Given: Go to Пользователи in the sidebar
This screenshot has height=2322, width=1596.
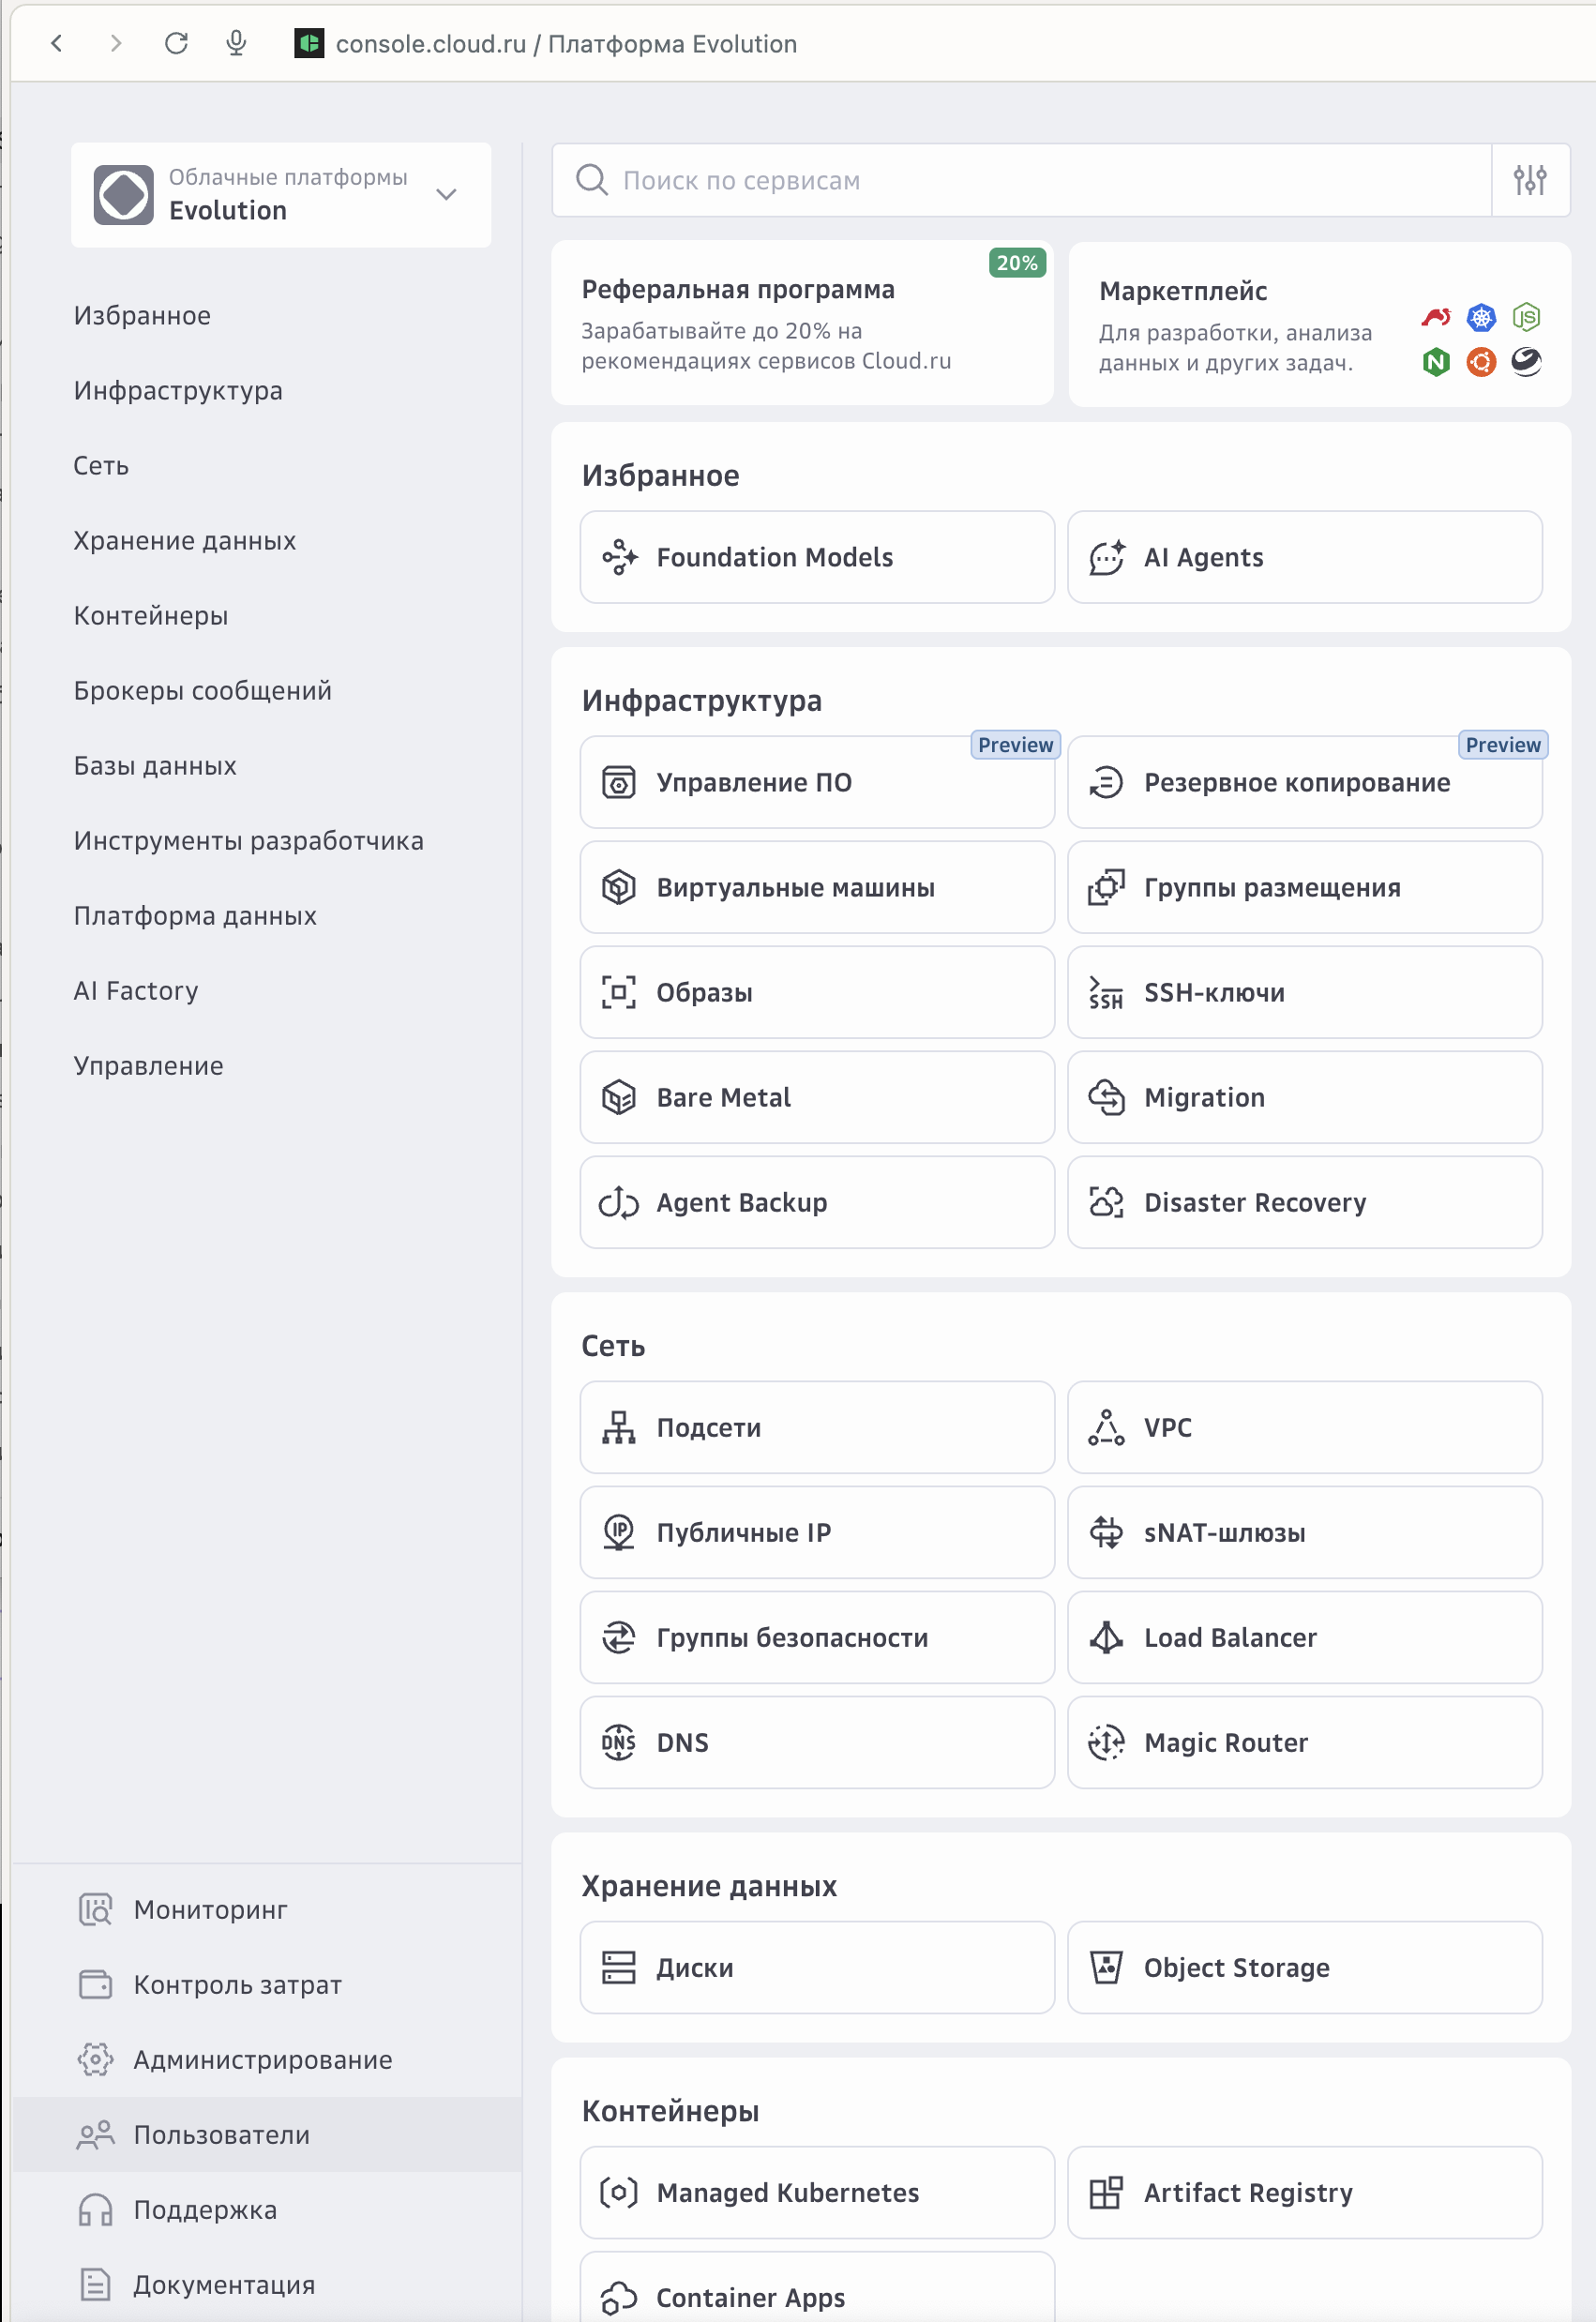Looking at the screenshot, I should coord(221,2135).
